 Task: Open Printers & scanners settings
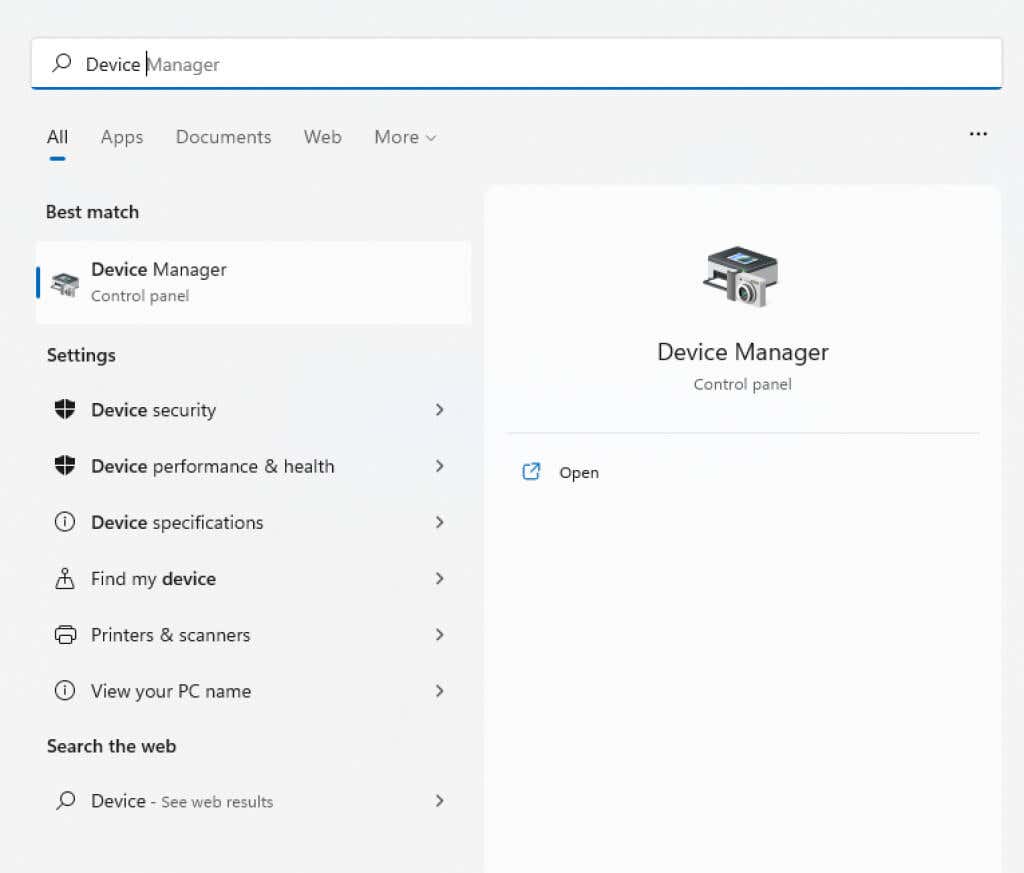click(251, 634)
